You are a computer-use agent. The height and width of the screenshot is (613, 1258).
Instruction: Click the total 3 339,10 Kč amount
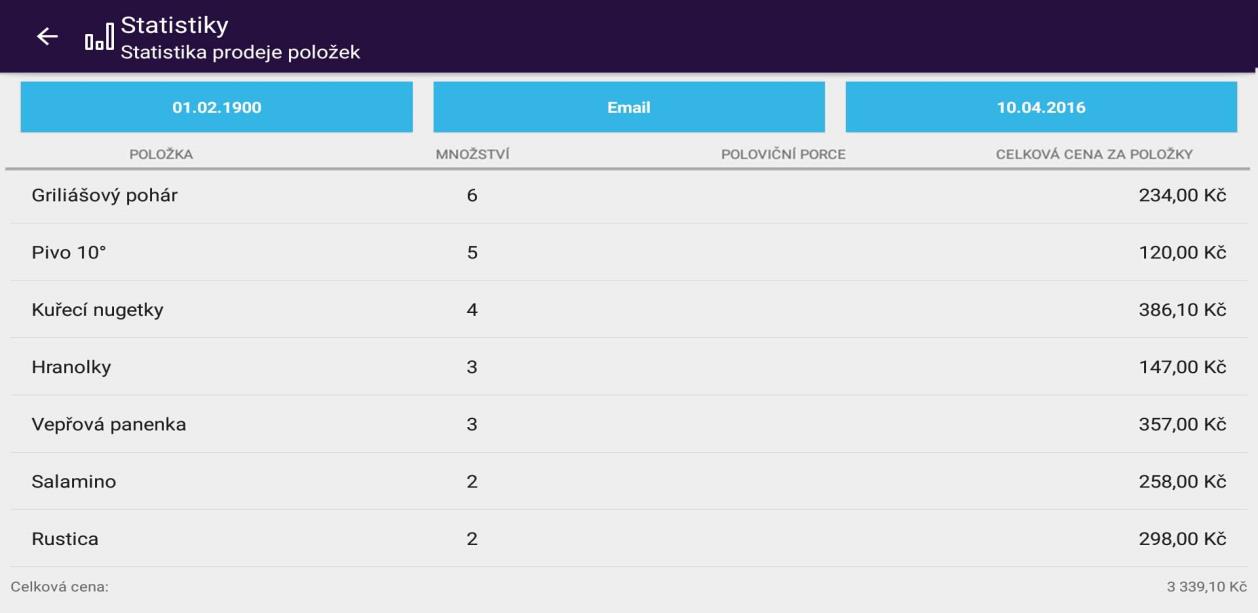(1206, 587)
